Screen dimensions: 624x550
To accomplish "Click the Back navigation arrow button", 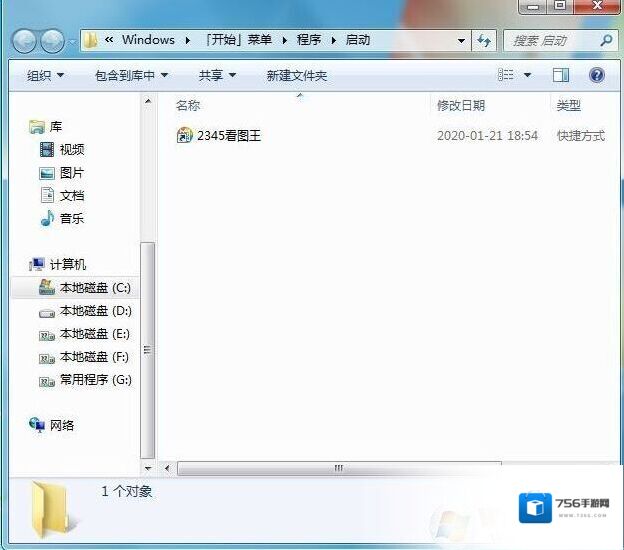I will 25,41.
